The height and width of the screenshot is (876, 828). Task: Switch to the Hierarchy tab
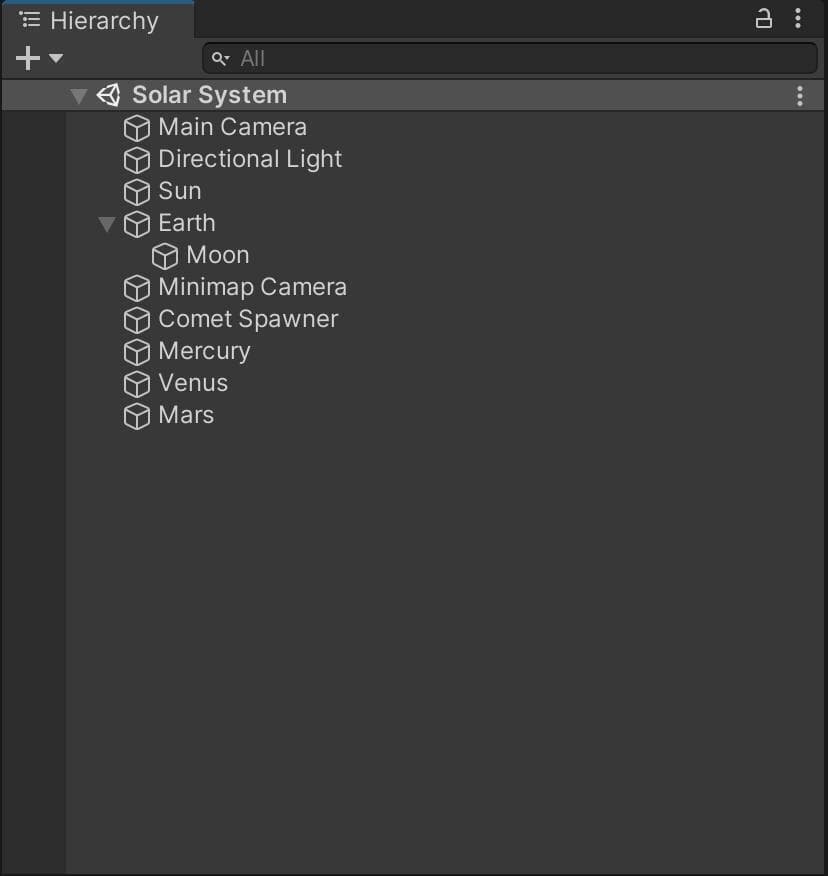(98, 21)
